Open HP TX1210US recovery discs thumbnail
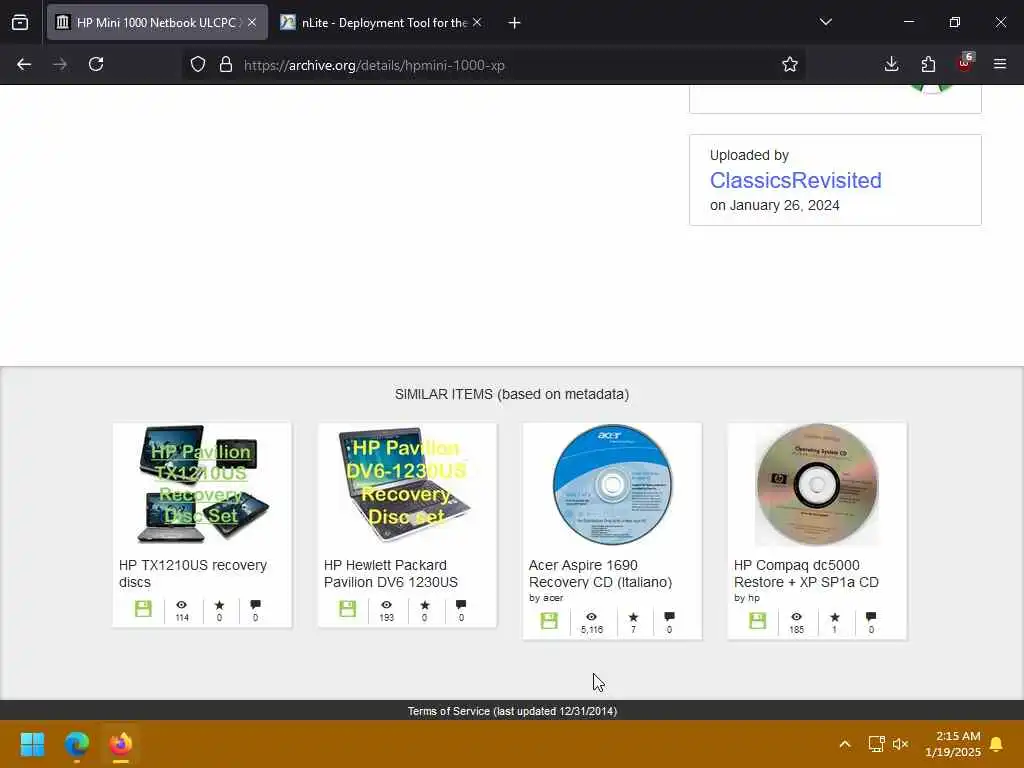1024x768 pixels. (202, 484)
